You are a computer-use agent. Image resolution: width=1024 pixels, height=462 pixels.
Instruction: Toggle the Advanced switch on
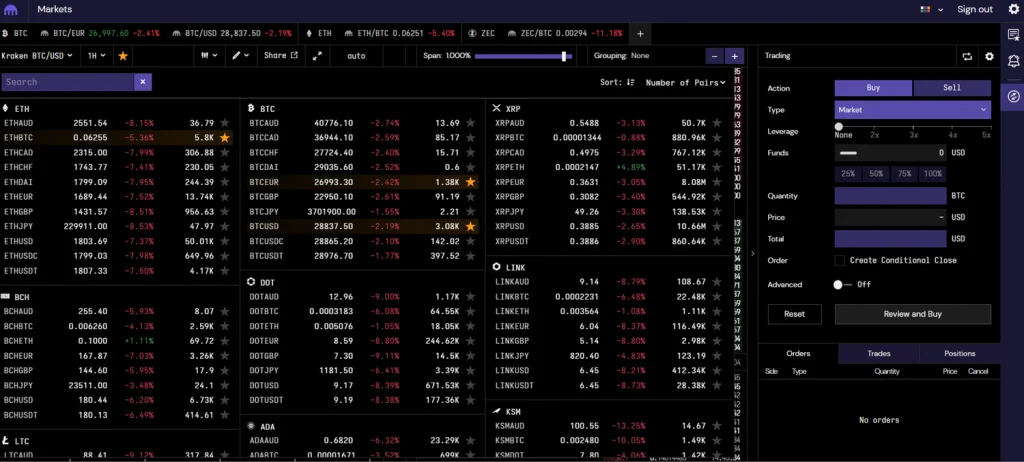(x=843, y=285)
